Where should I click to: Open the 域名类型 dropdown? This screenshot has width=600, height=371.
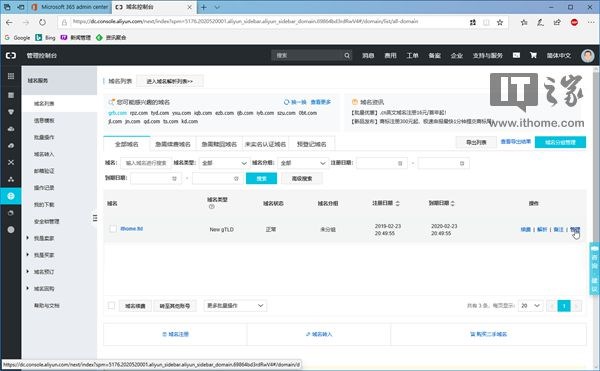pyautogui.click(x=224, y=163)
